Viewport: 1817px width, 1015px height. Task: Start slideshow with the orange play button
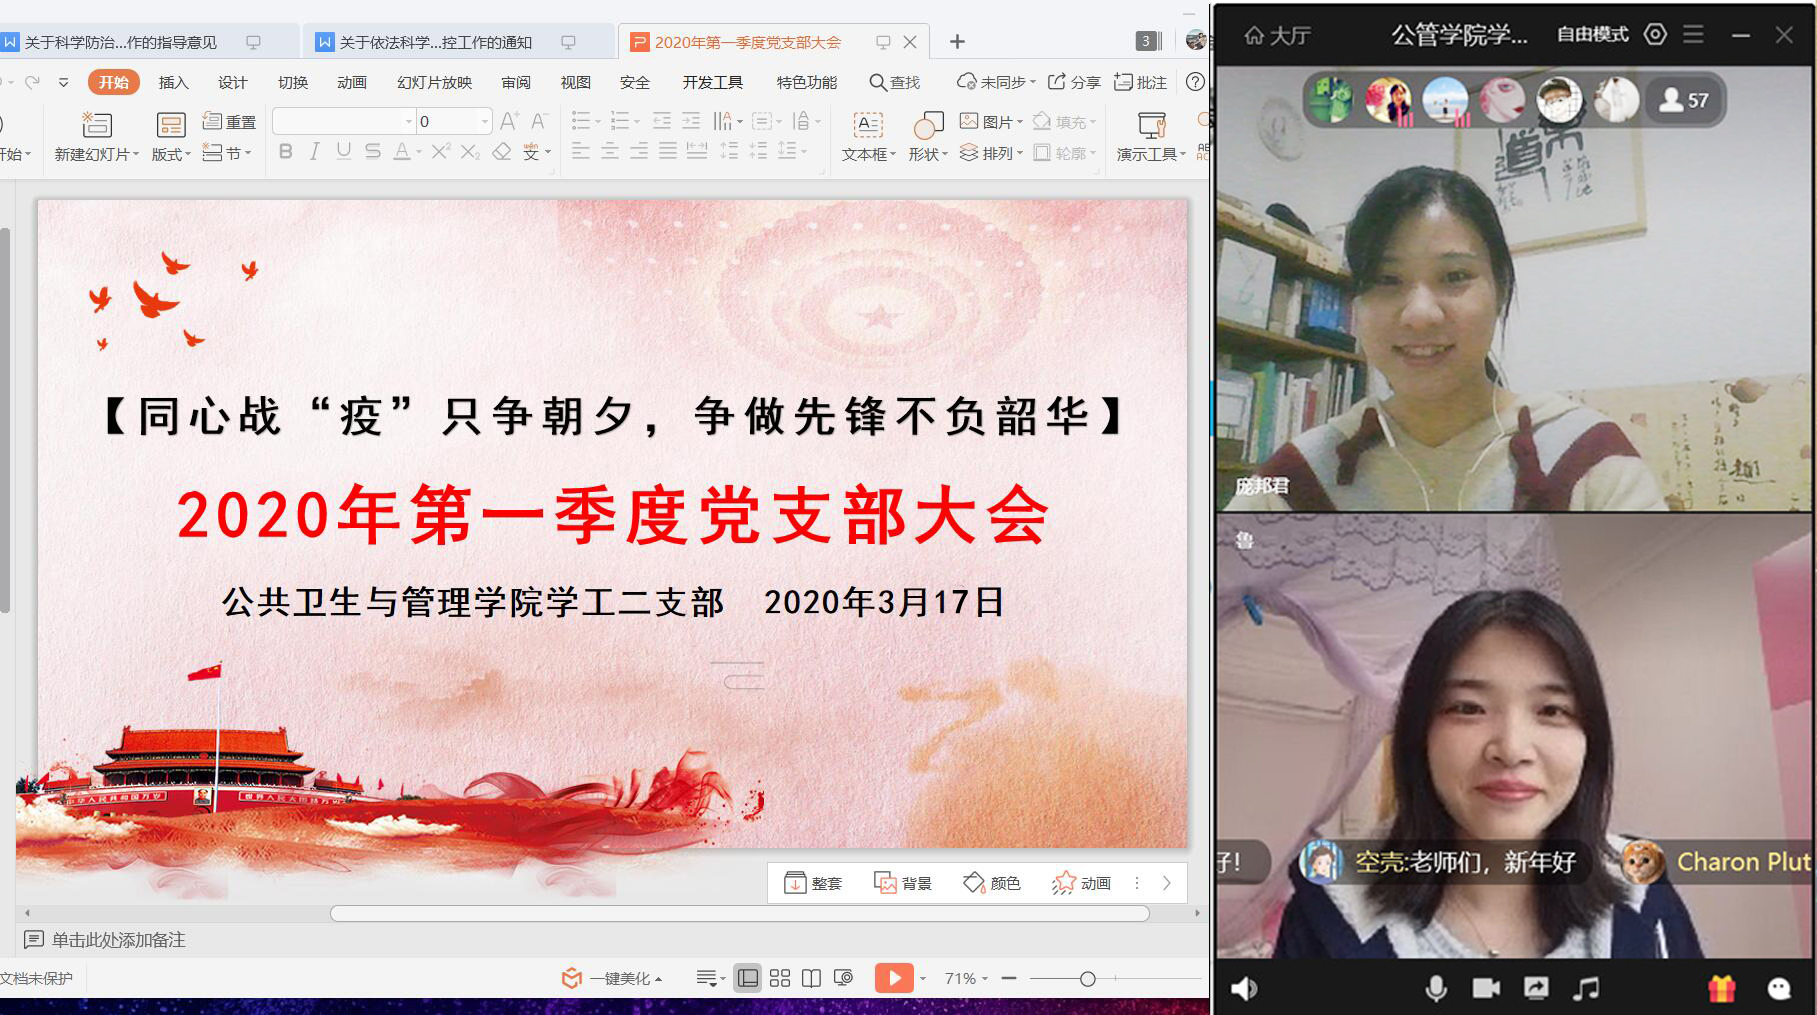pyautogui.click(x=893, y=978)
